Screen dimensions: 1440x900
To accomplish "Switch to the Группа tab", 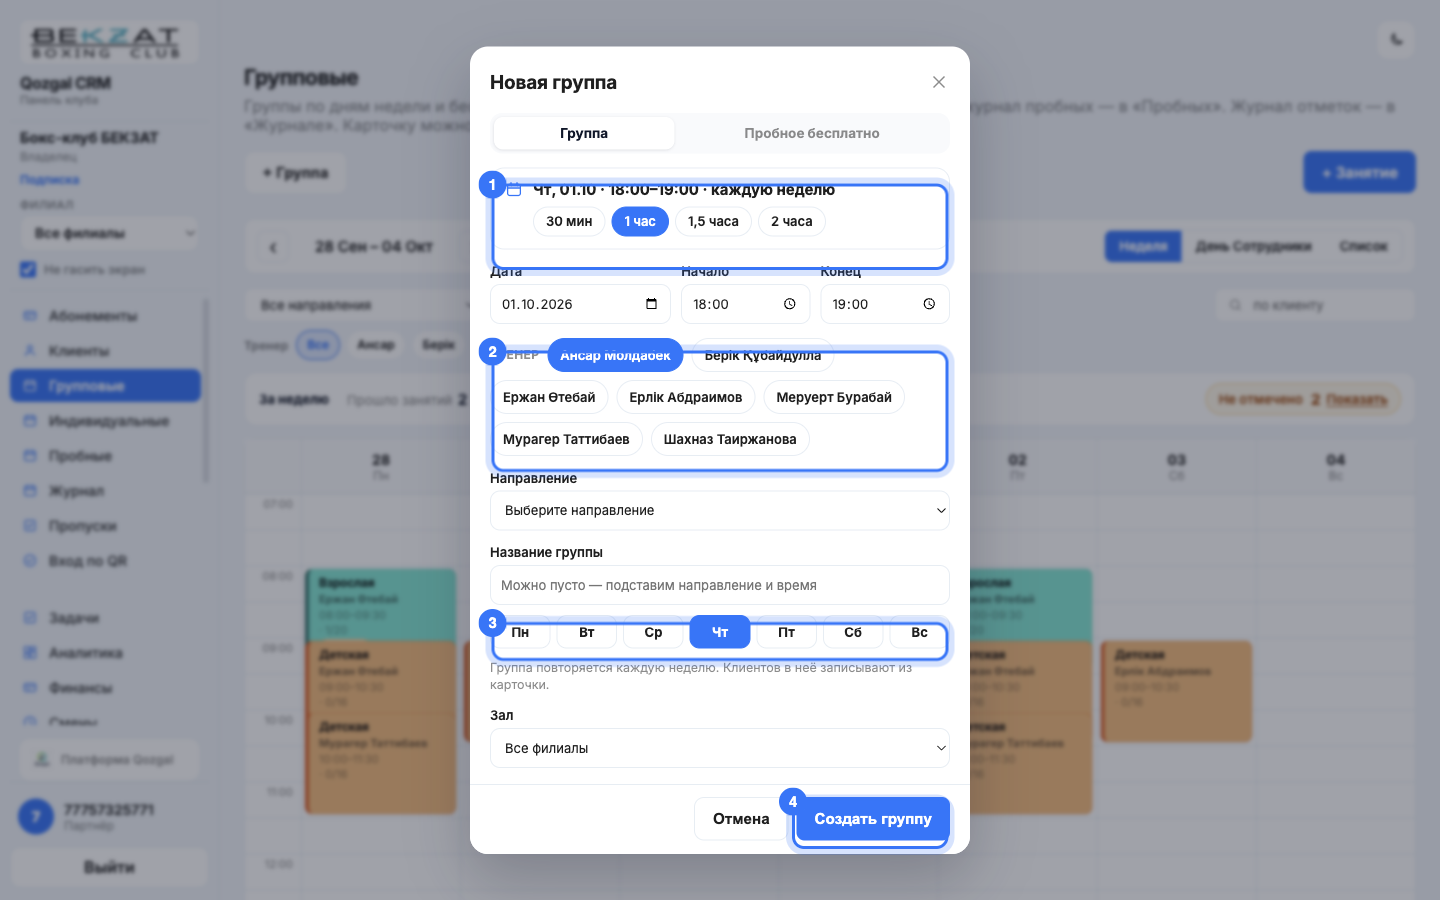I will tap(584, 133).
